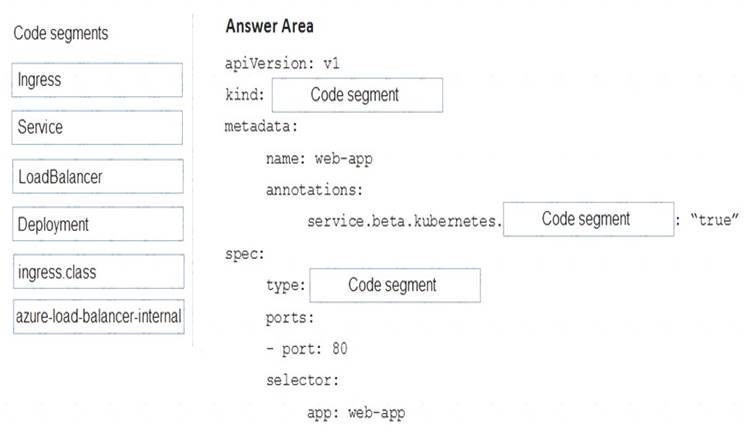745x437 pixels.
Task: Click the spec: line
Action: click(244, 253)
